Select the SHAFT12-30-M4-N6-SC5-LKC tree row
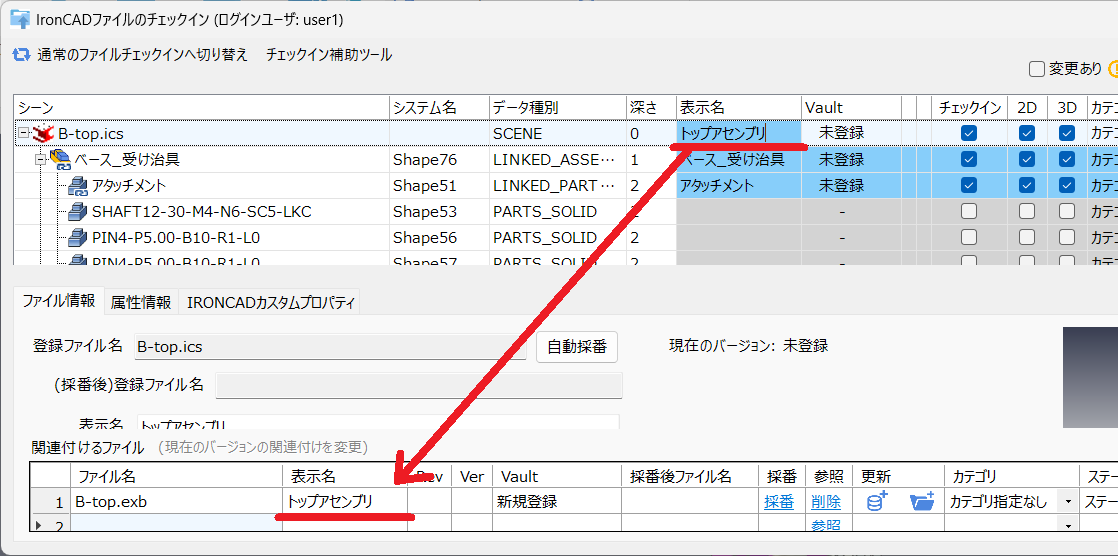The height and width of the screenshot is (556, 1118). point(201,212)
